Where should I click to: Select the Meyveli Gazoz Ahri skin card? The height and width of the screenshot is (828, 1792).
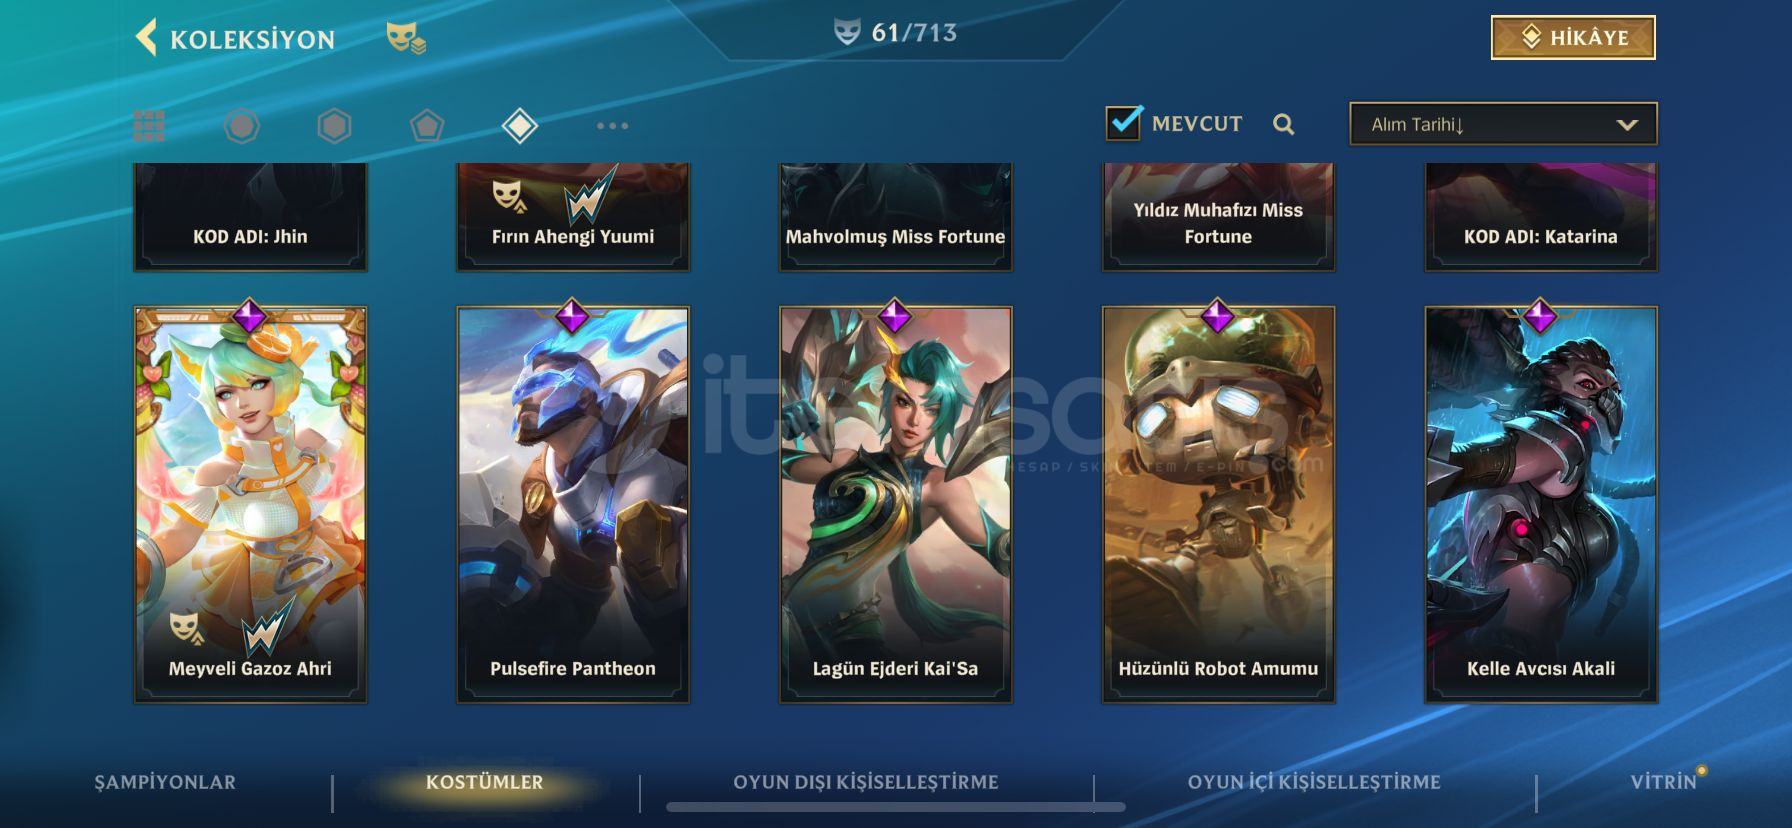(250, 504)
